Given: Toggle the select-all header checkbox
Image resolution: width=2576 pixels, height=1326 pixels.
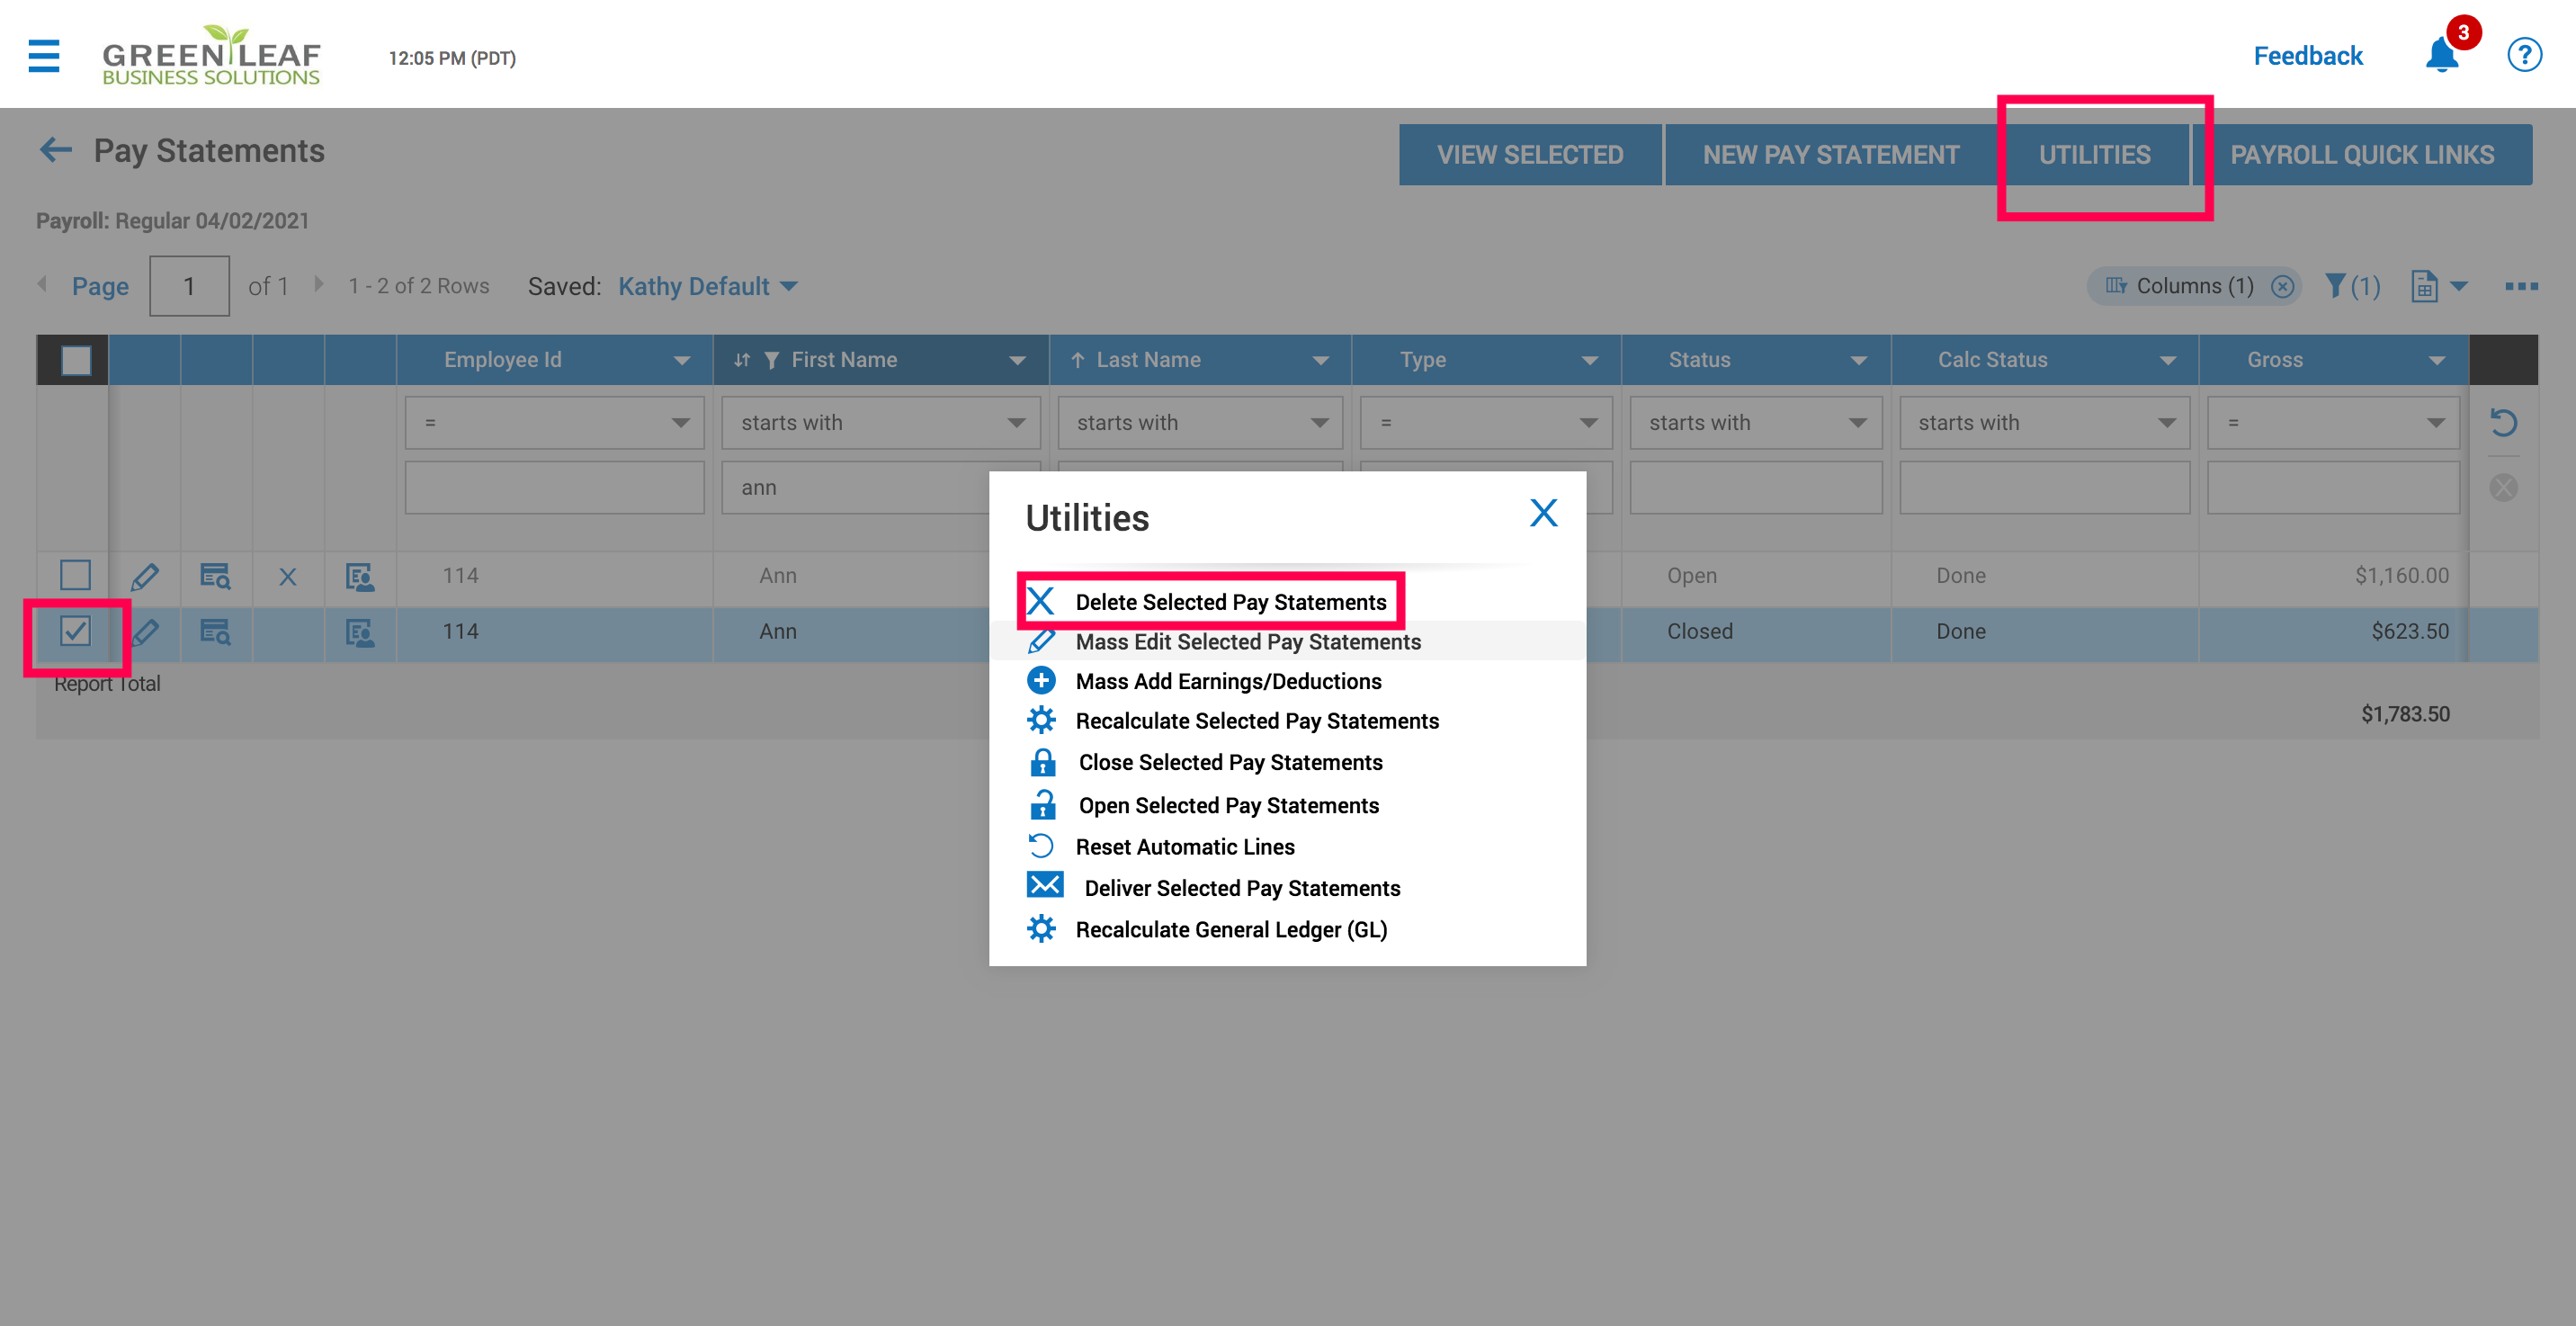Looking at the screenshot, I should 76,360.
